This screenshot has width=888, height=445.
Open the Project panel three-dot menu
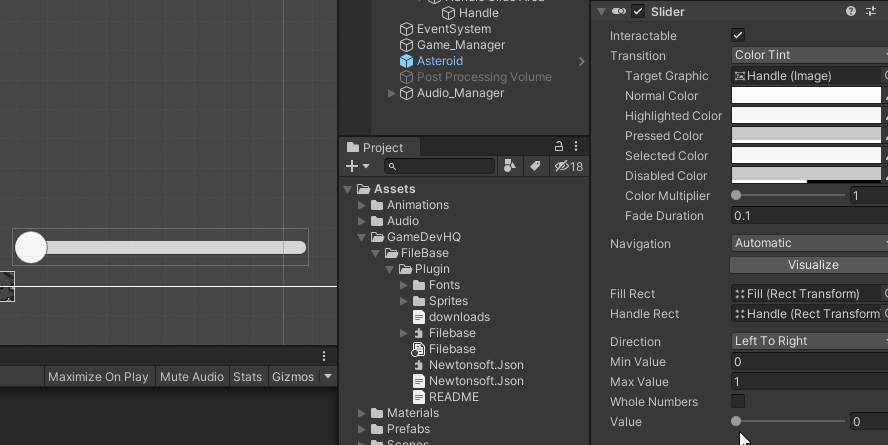click(x=576, y=146)
